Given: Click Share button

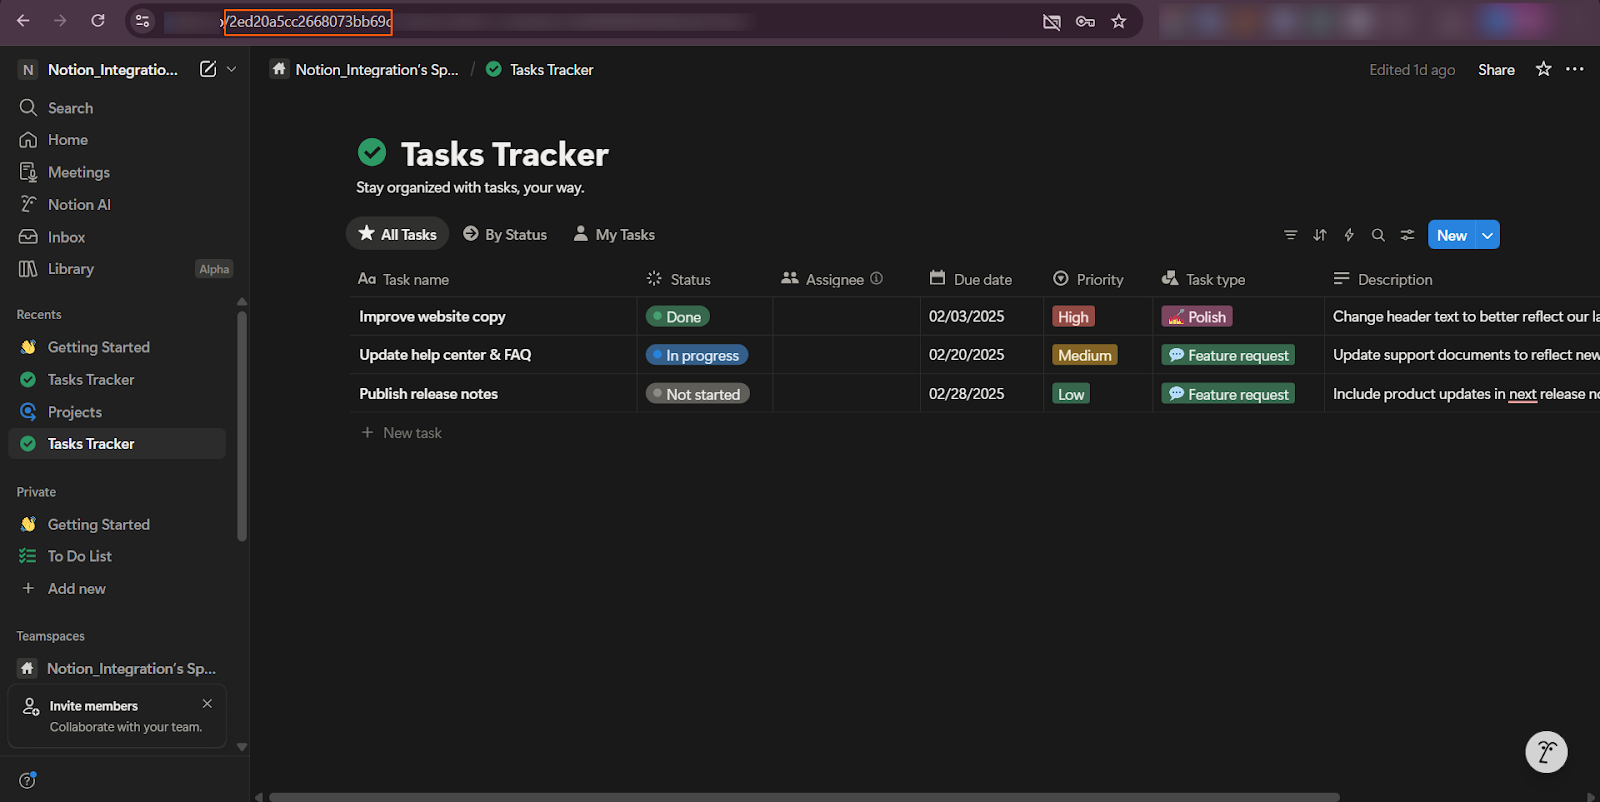Looking at the screenshot, I should 1496,69.
